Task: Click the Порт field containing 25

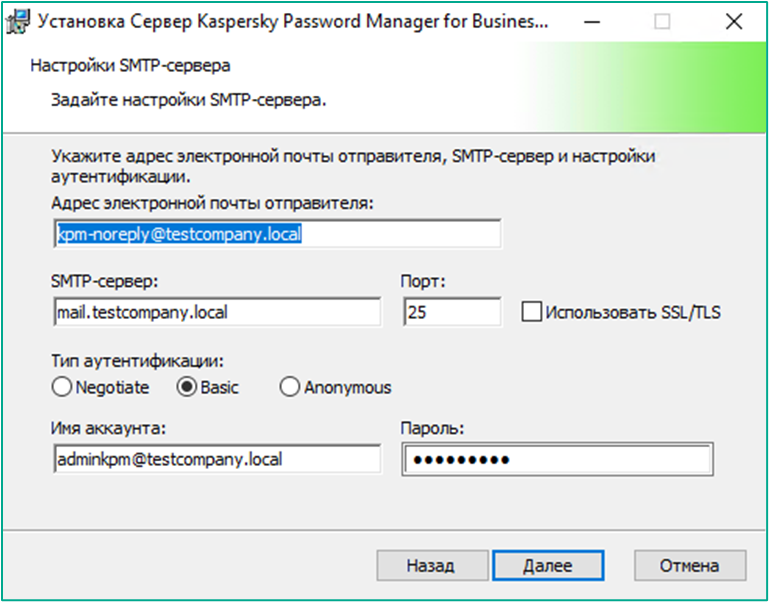Action: tap(452, 312)
